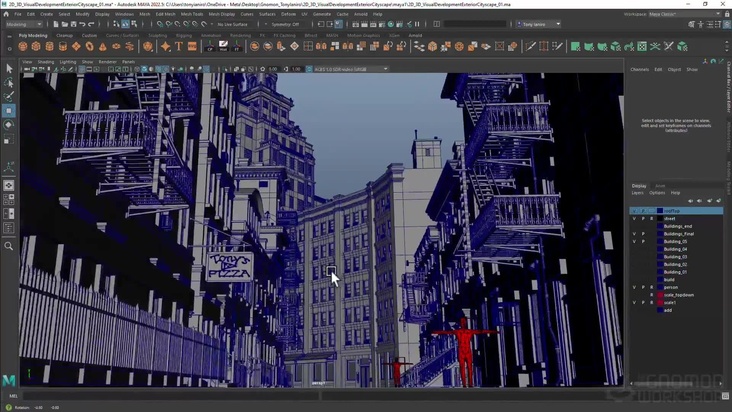
Task: Click the Object menu in Channel Box
Action: pyautogui.click(x=674, y=70)
